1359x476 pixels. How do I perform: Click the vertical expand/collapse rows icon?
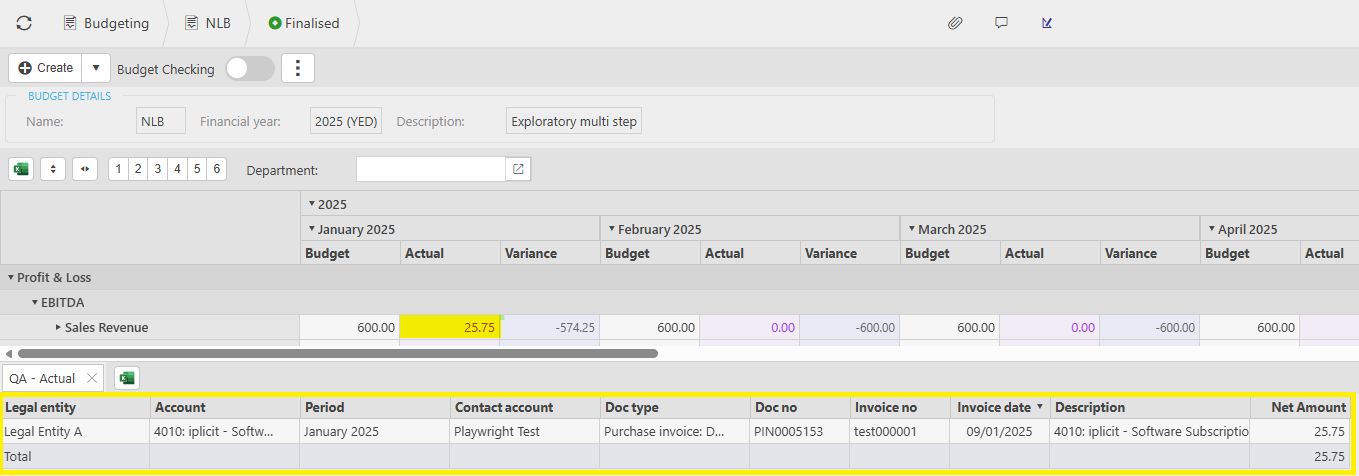(53, 169)
